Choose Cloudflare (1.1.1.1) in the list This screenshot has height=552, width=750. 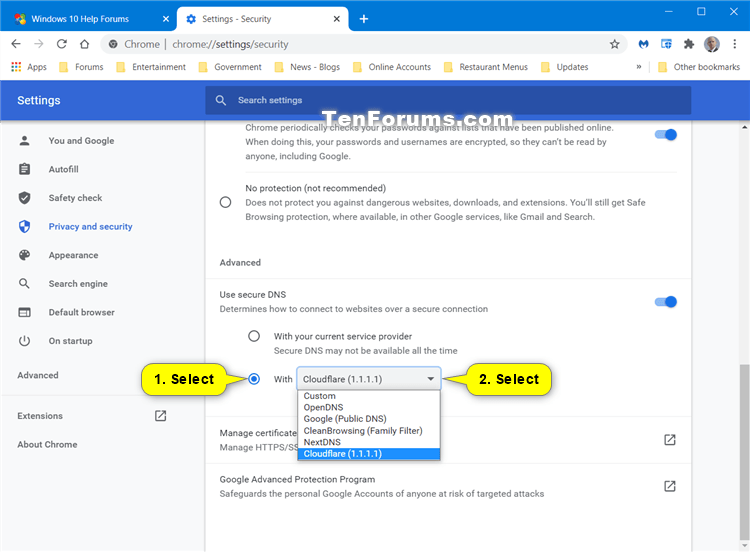pyautogui.click(x=368, y=454)
